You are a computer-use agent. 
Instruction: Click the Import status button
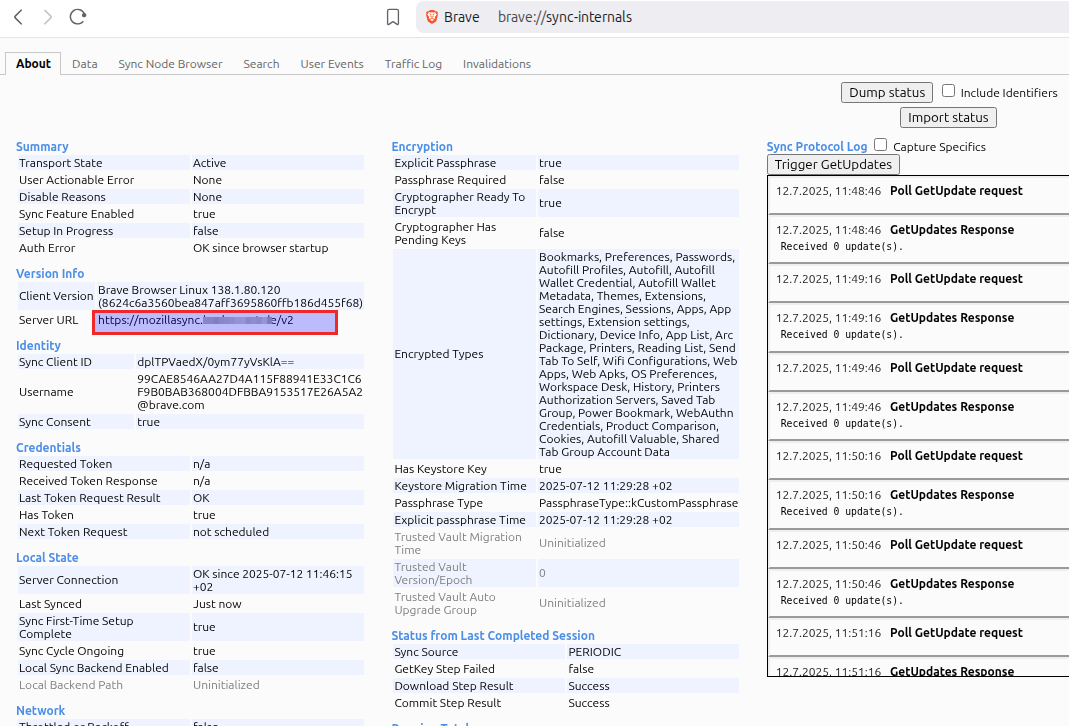tap(948, 118)
